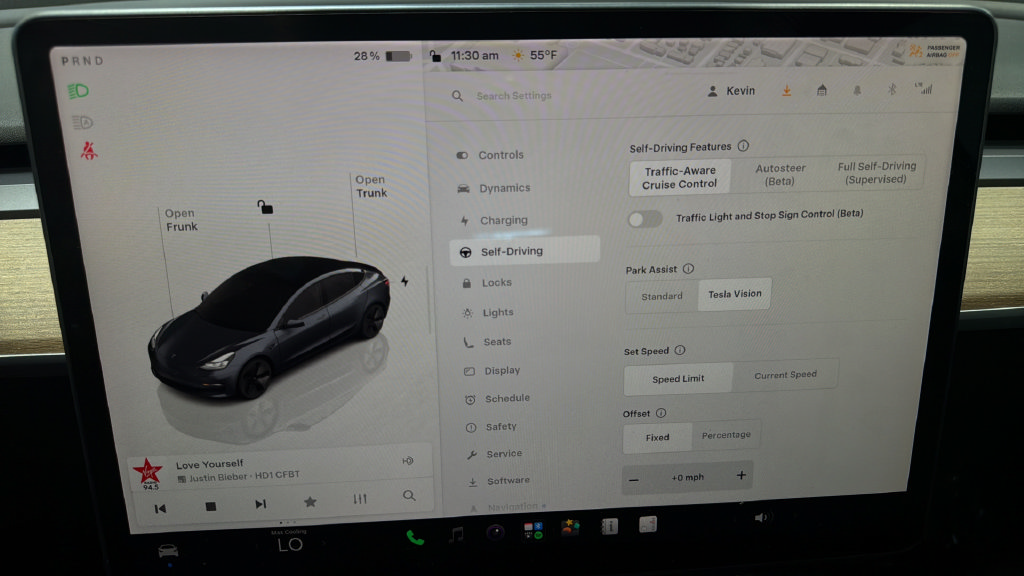Open the dashcam camera app in the dock
The image size is (1024, 576).
pos(495,532)
